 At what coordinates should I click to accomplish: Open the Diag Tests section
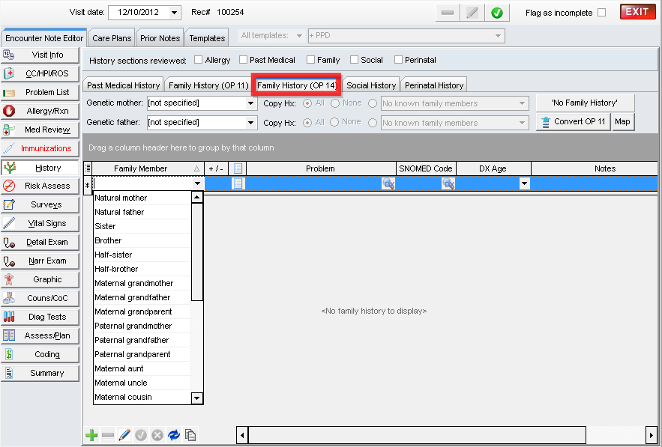click(40, 317)
